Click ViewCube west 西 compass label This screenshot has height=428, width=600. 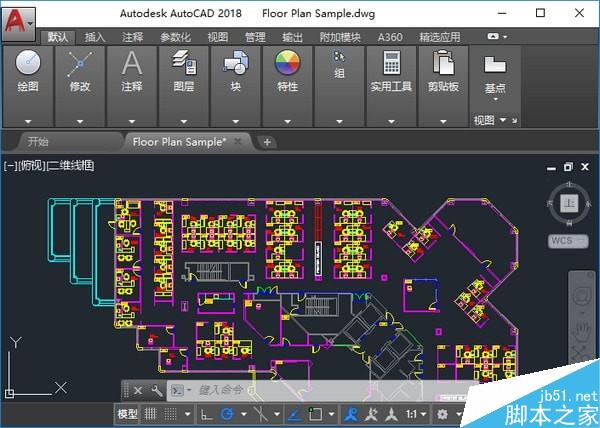point(550,204)
